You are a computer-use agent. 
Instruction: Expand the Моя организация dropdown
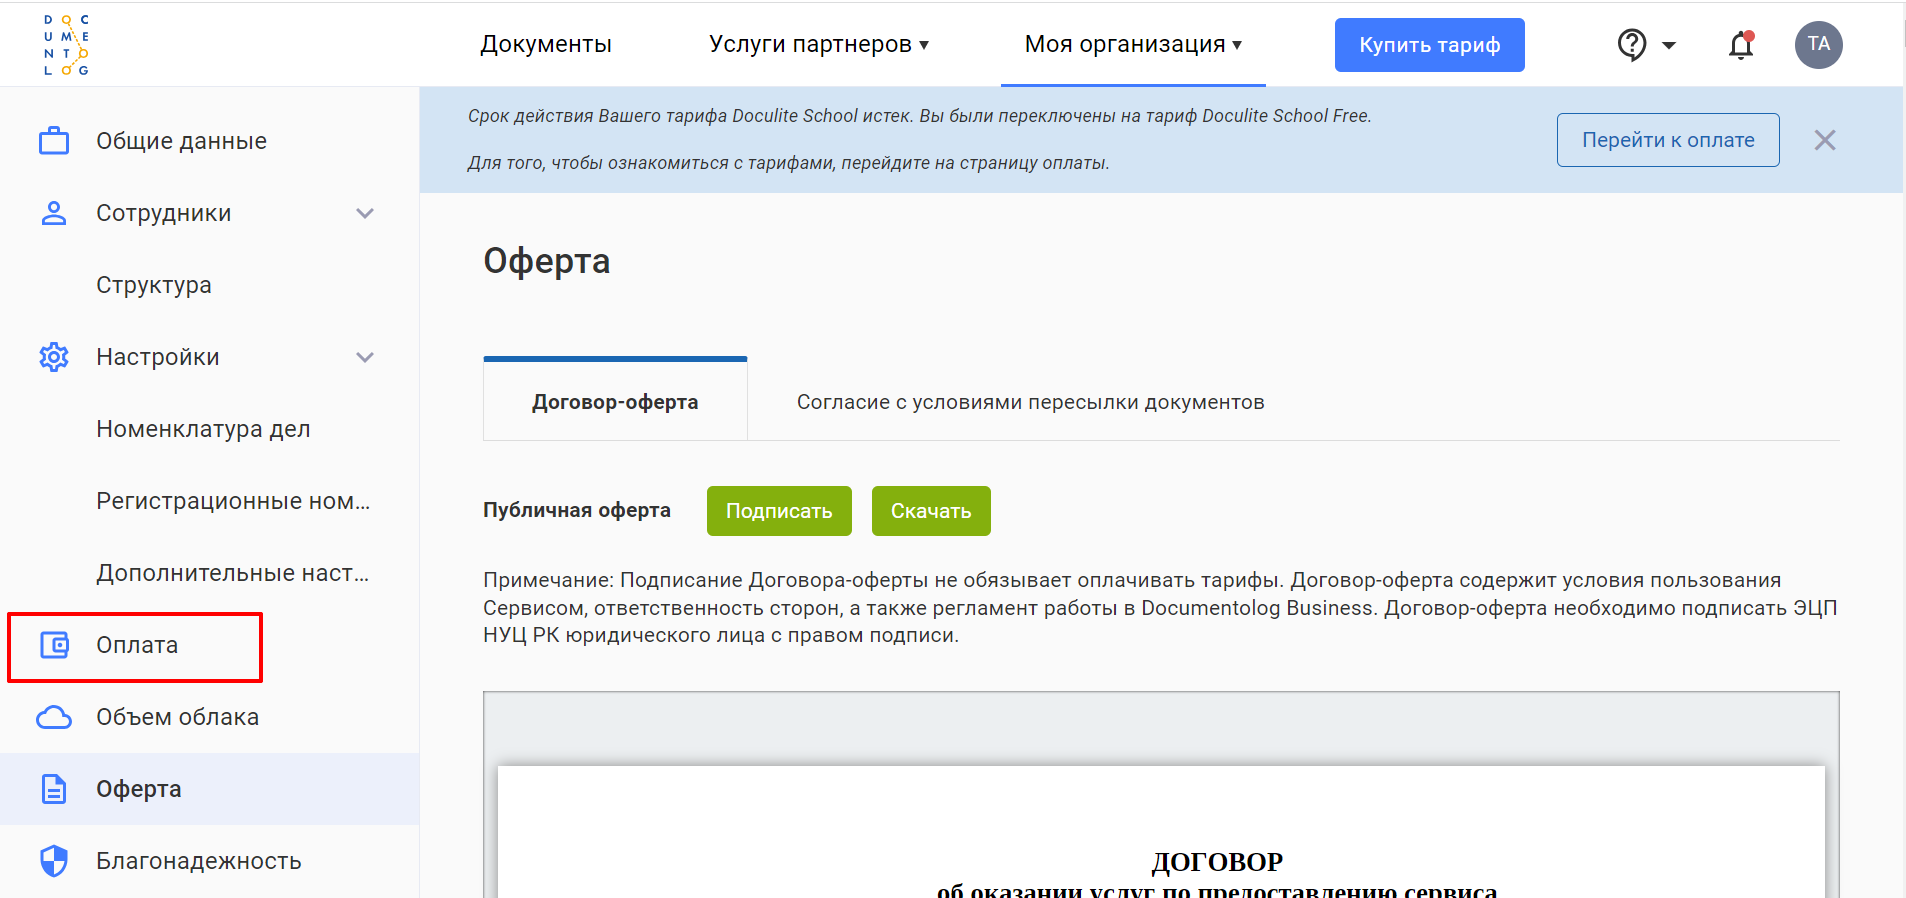[x=1133, y=45]
